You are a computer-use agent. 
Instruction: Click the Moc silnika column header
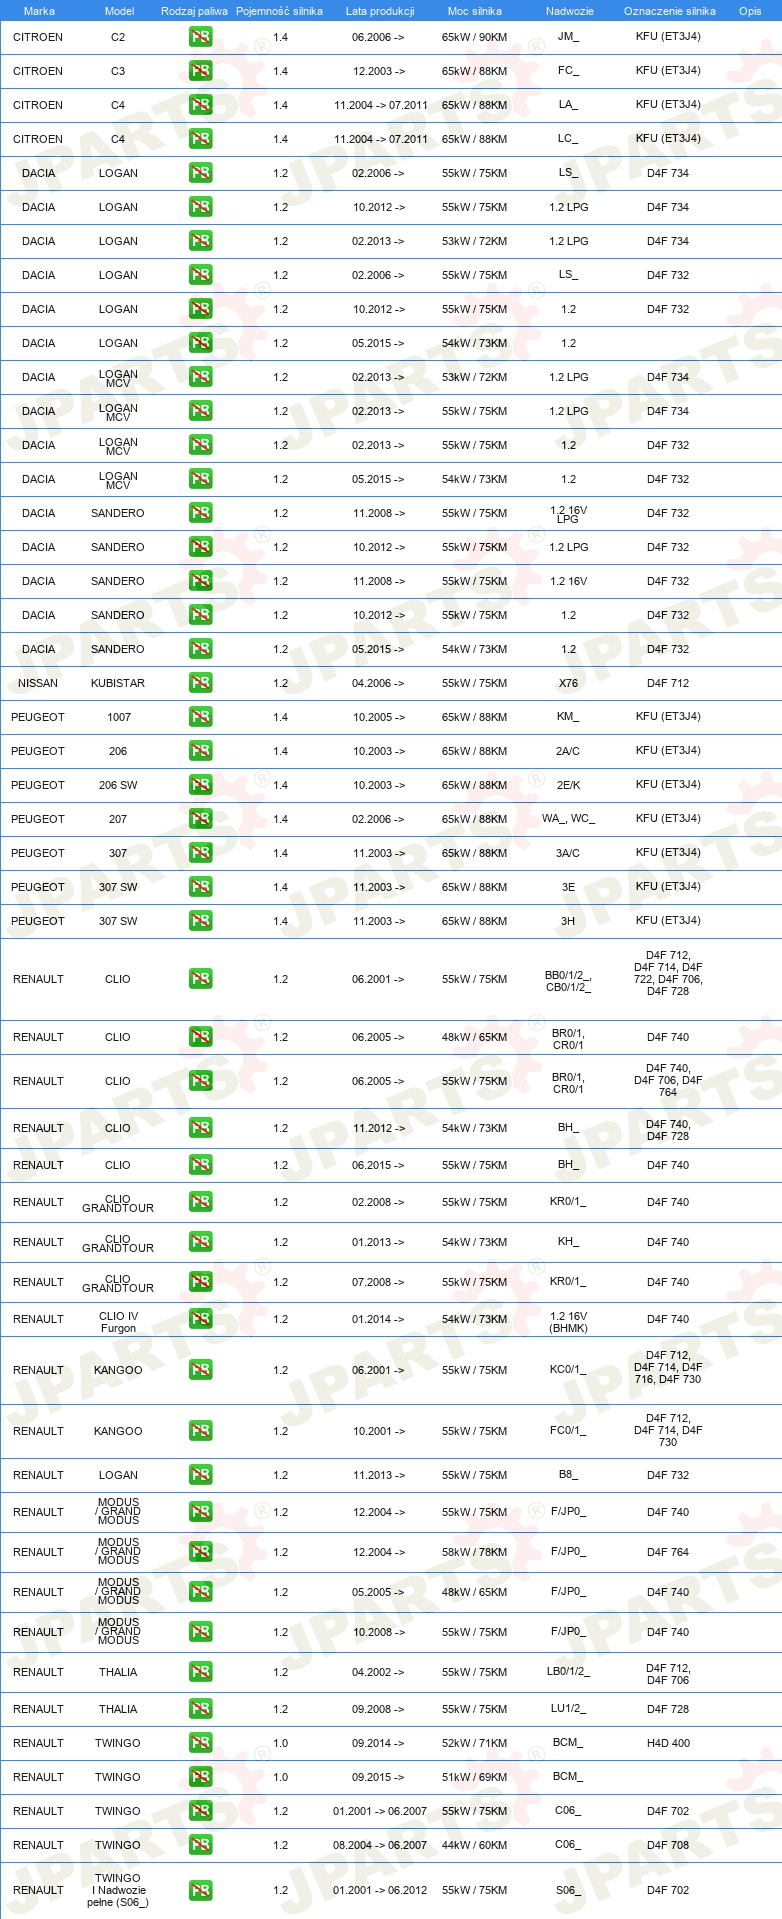(475, 11)
